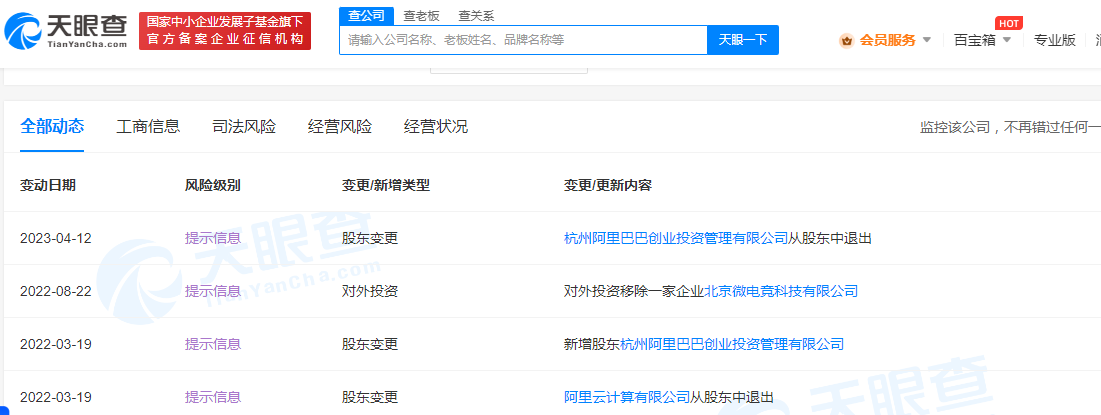The width and height of the screenshot is (1101, 415).
Task: Switch to the 经营状况 tab
Action: [x=436, y=127]
